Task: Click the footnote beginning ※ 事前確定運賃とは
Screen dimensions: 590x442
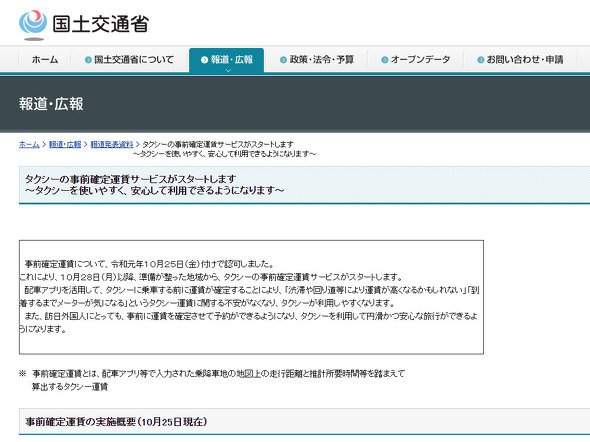Action: [x=212, y=374]
